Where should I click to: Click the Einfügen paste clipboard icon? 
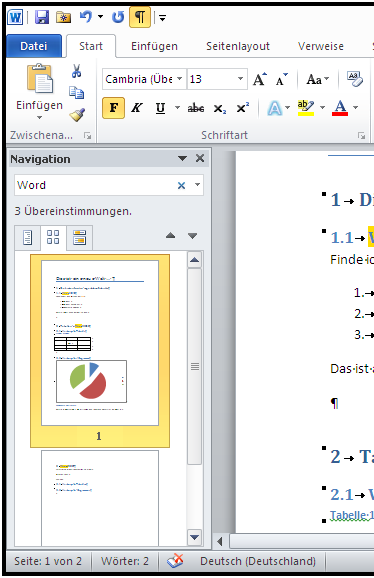39,79
